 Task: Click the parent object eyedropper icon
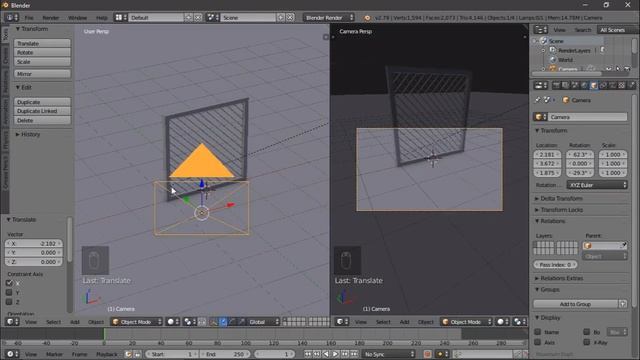click(x=623, y=245)
